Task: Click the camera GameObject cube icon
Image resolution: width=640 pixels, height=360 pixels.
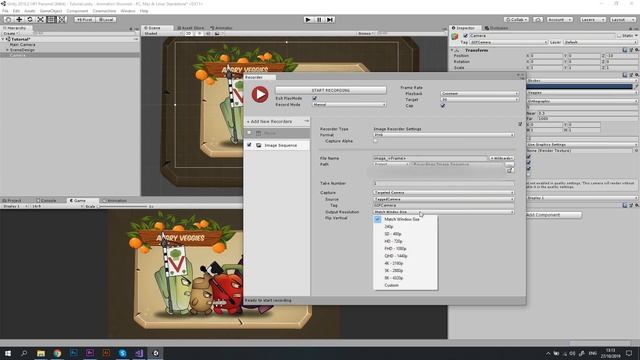Action: (455, 37)
